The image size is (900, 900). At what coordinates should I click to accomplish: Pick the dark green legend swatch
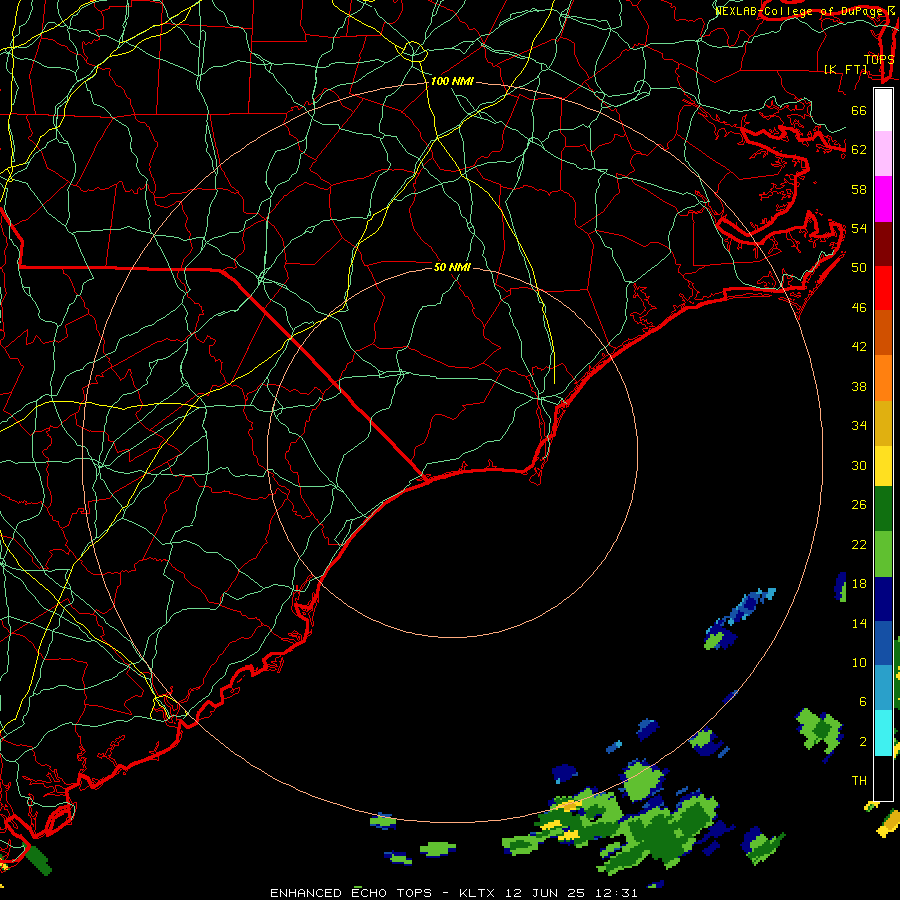883,509
